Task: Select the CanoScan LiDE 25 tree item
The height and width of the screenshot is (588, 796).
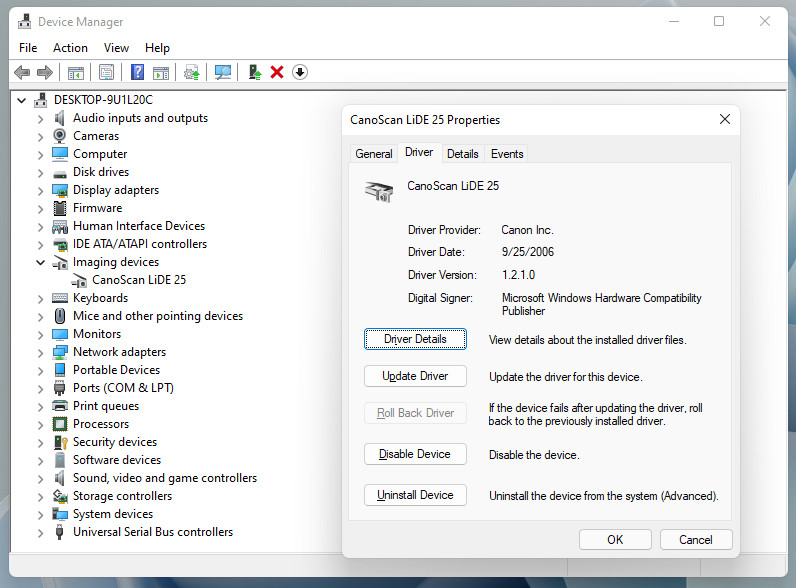Action: tap(139, 280)
